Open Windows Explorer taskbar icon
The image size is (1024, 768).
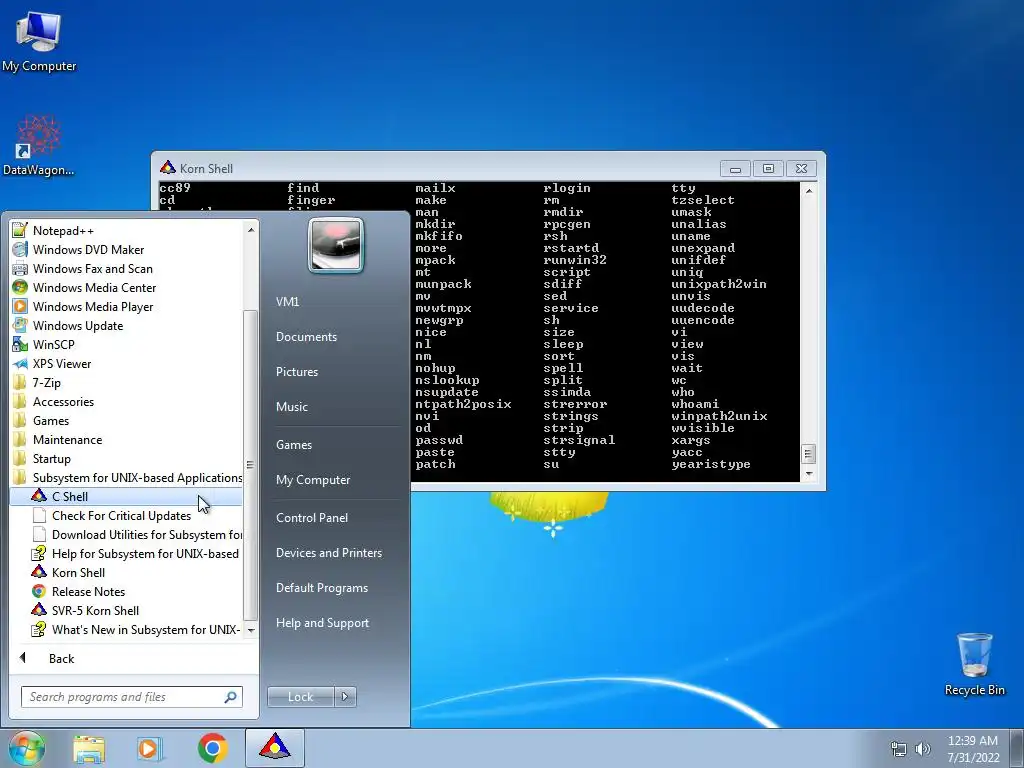coord(89,748)
